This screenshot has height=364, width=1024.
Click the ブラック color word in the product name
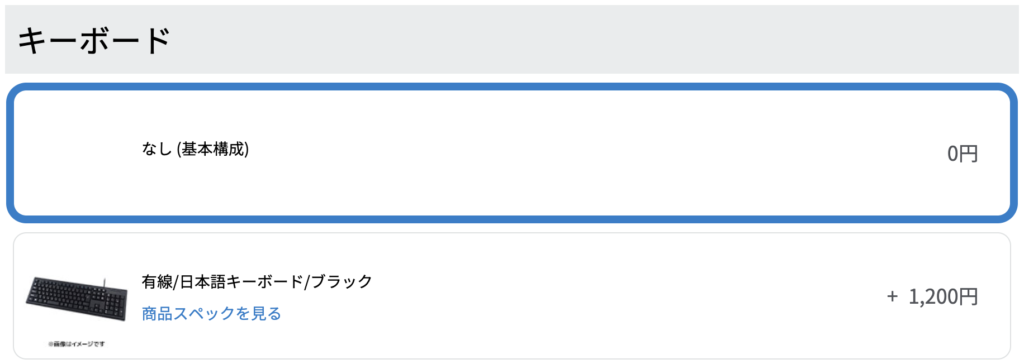[x=342, y=282]
